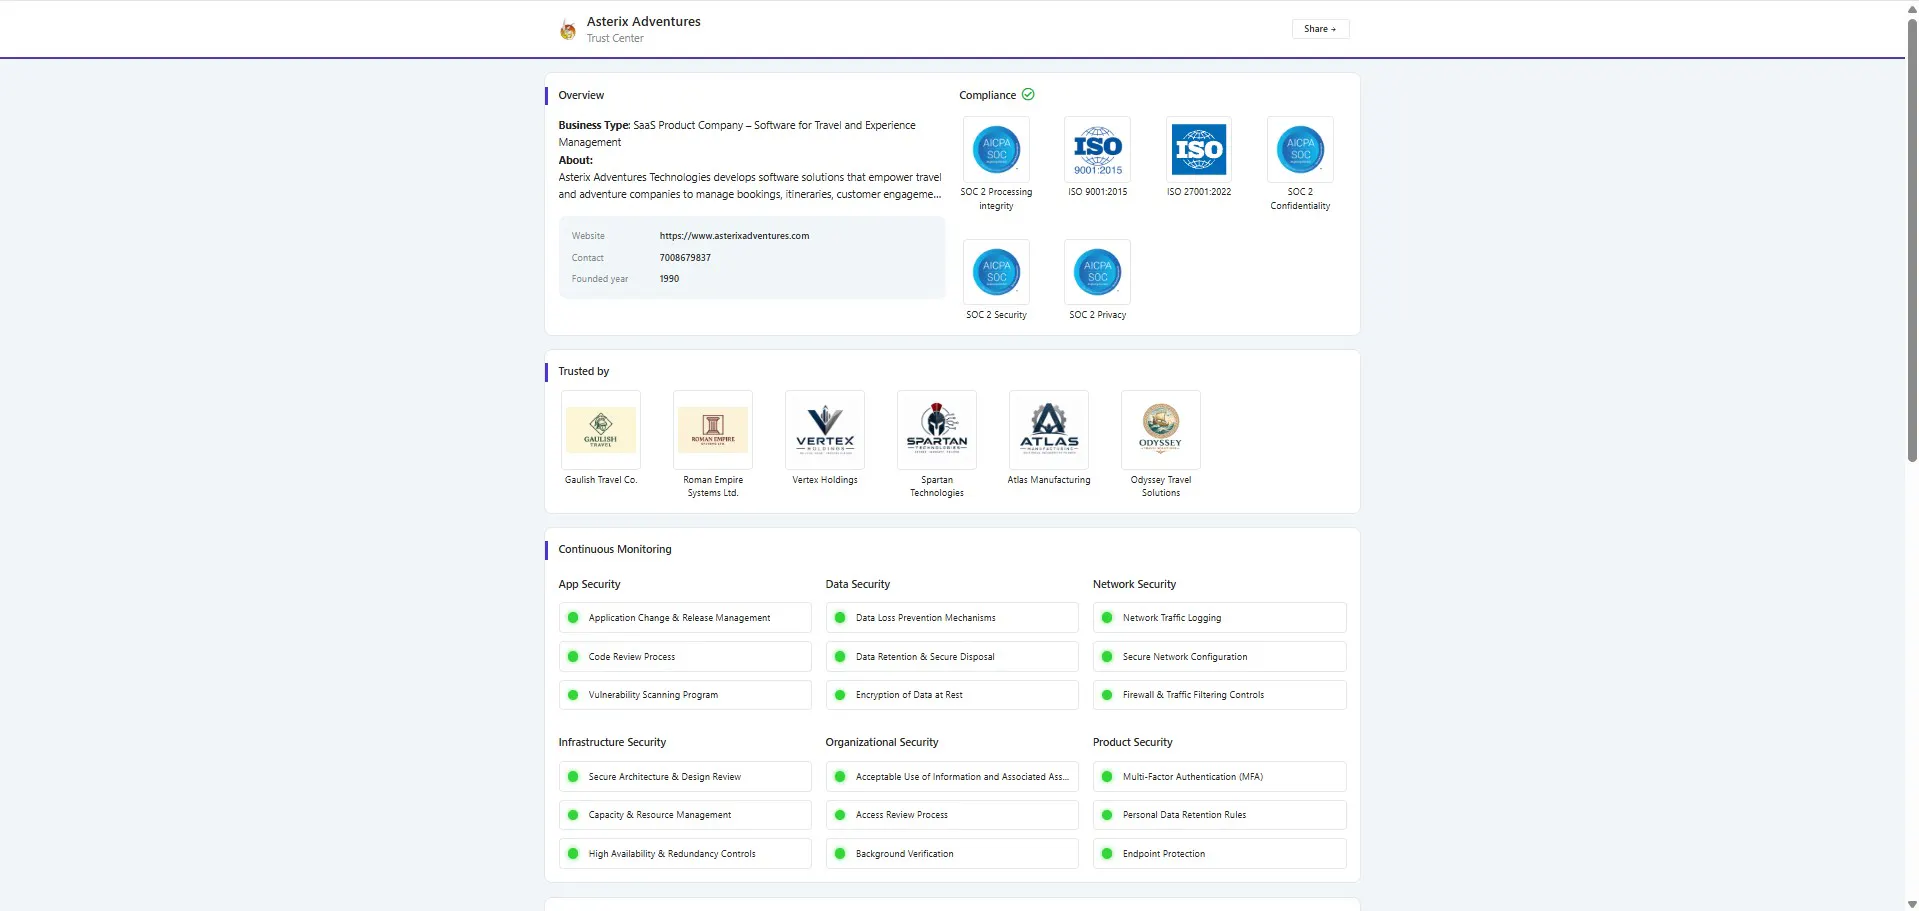
Task: Open the SOC 2 Confidentiality badge
Action: 1300,149
